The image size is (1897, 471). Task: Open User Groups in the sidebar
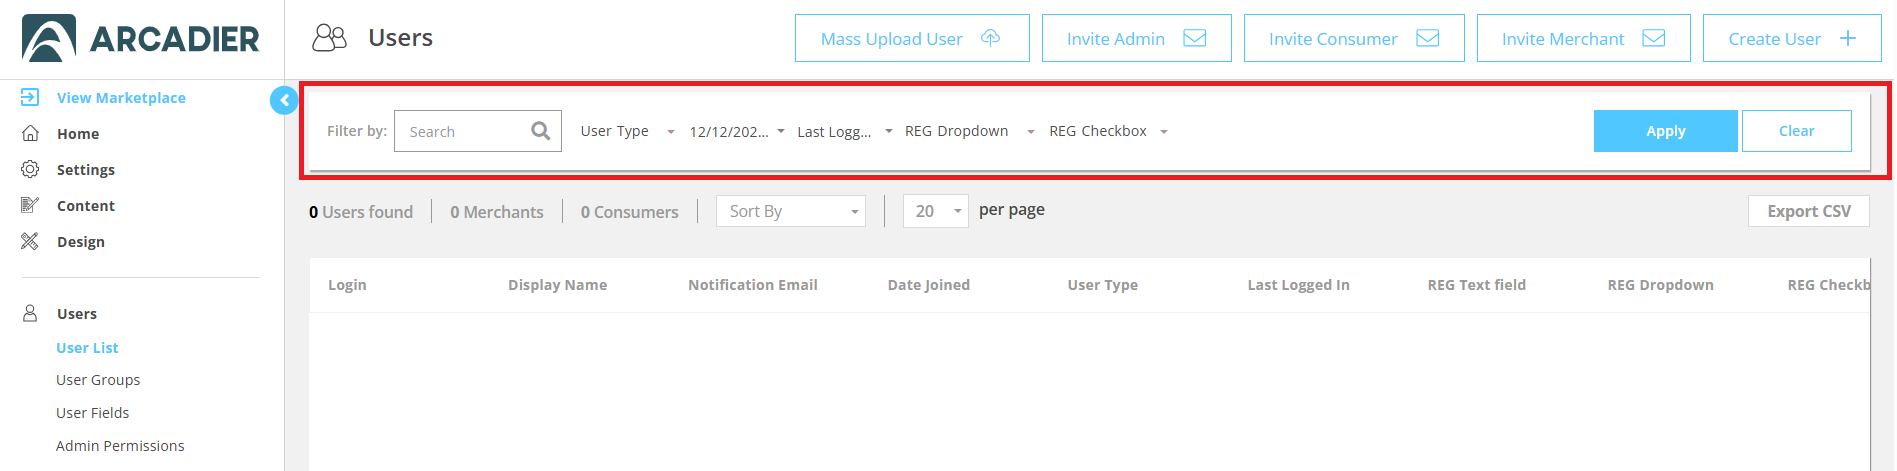coord(98,380)
